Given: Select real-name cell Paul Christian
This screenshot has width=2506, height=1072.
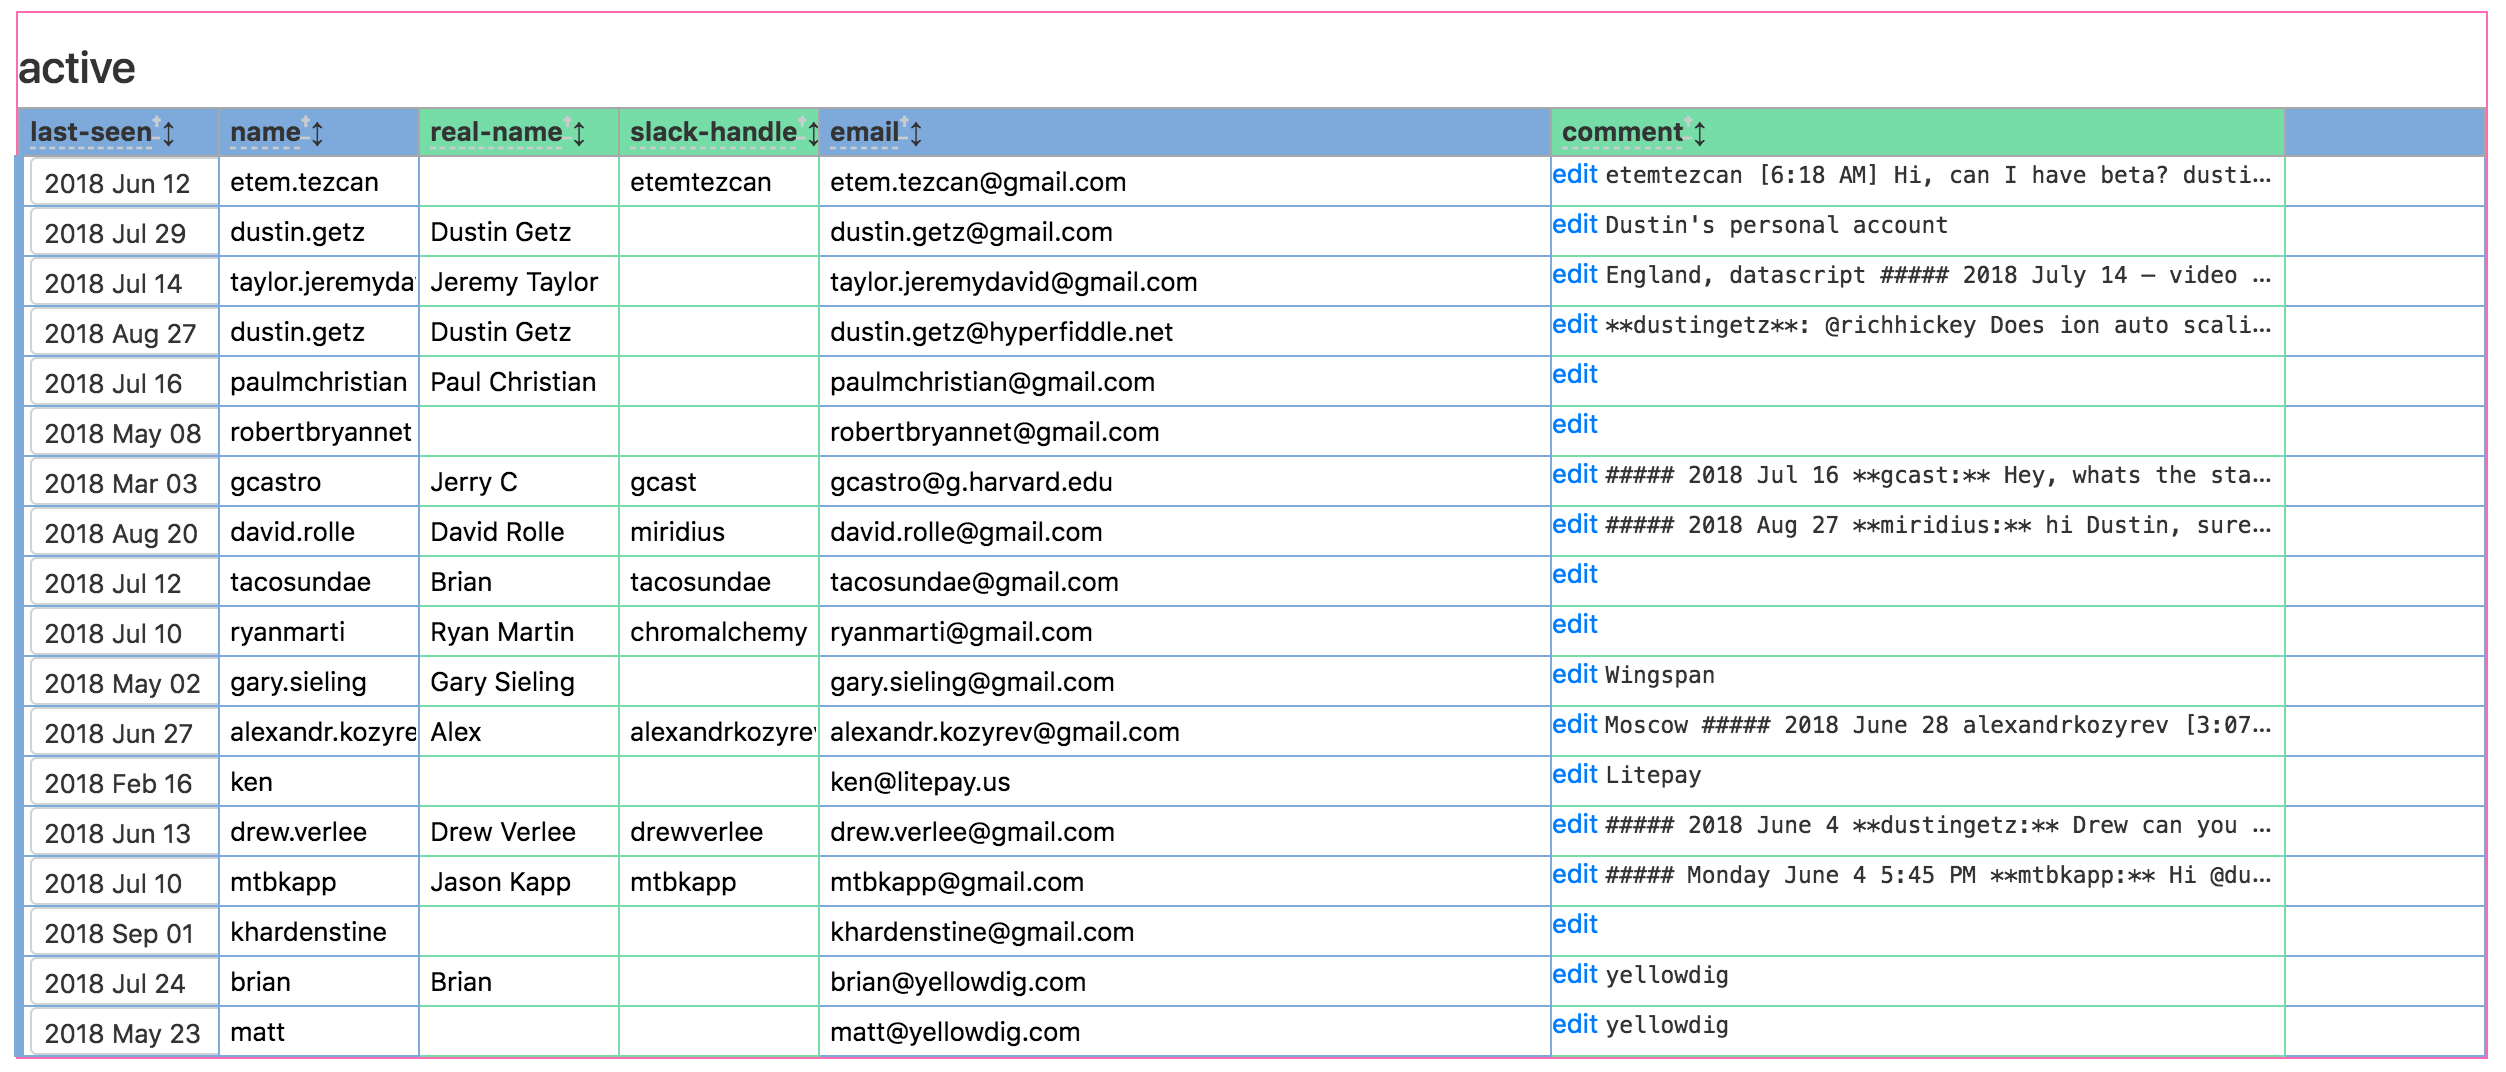Looking at the screenshot, I should tap(519, 382).
